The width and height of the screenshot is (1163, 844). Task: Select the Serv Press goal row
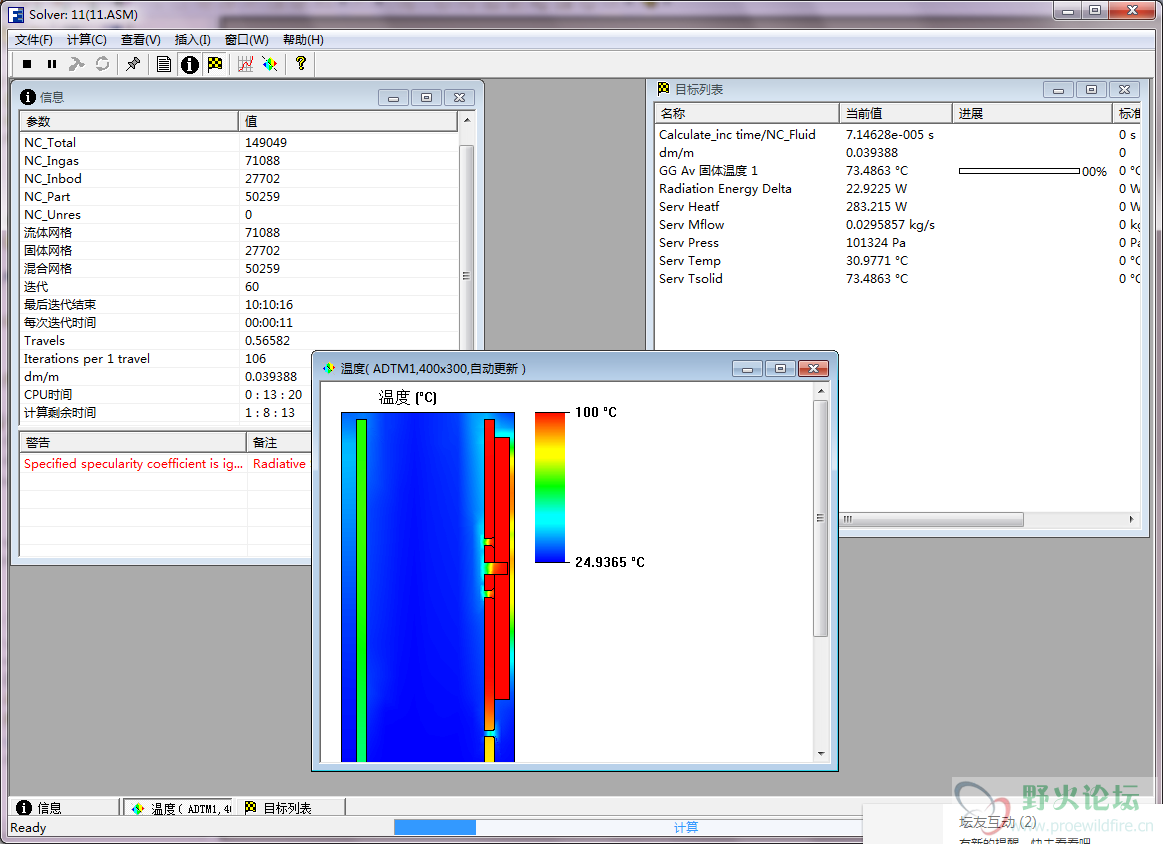coord(897,243)
